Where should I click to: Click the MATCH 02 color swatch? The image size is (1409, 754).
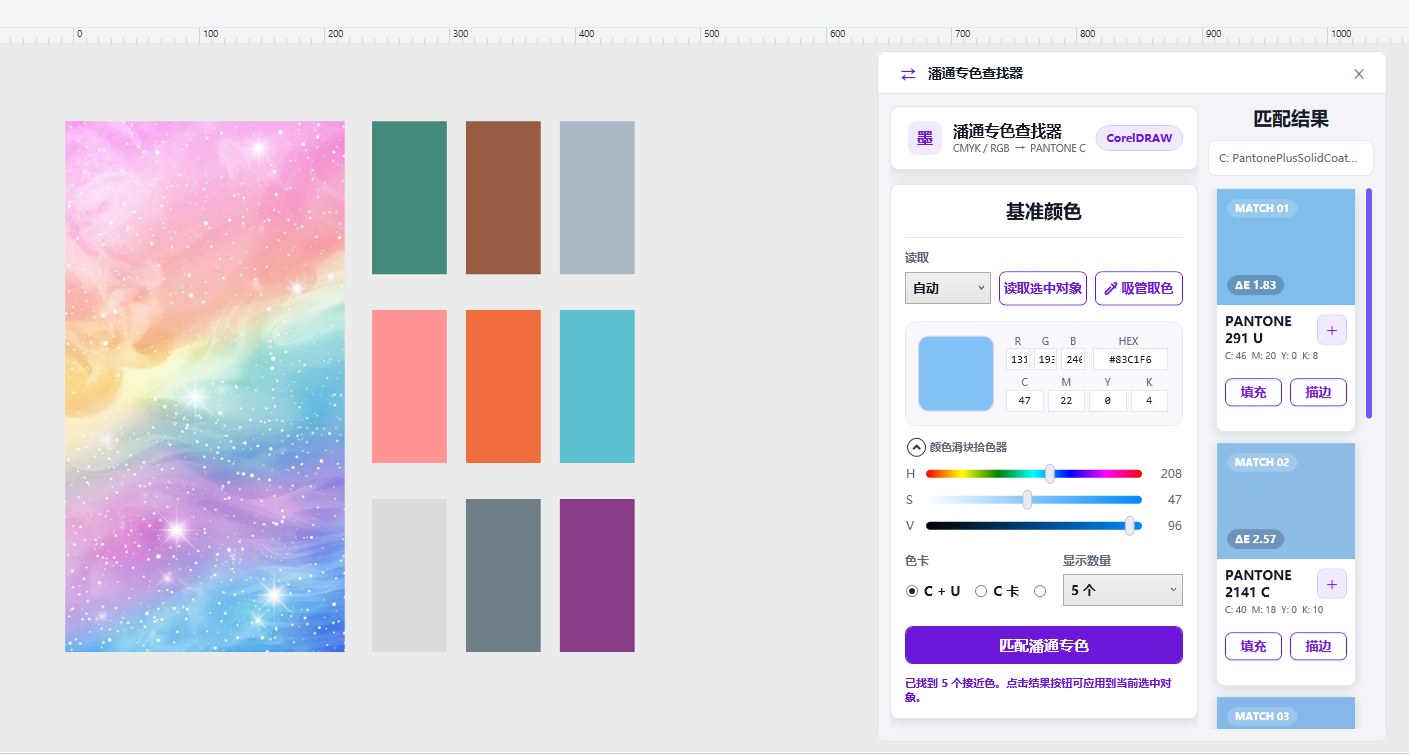tap(1286, 501)
